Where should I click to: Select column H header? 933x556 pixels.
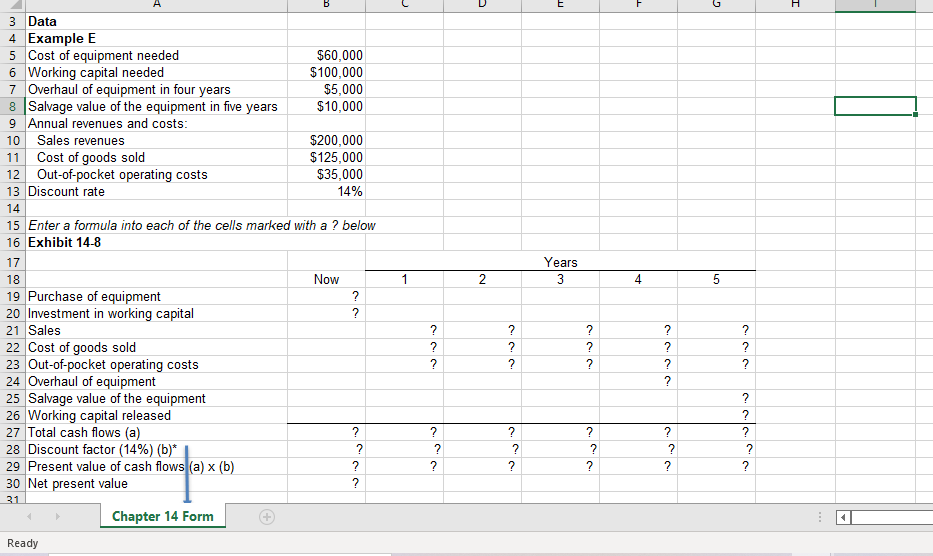(x=795, y=5)
